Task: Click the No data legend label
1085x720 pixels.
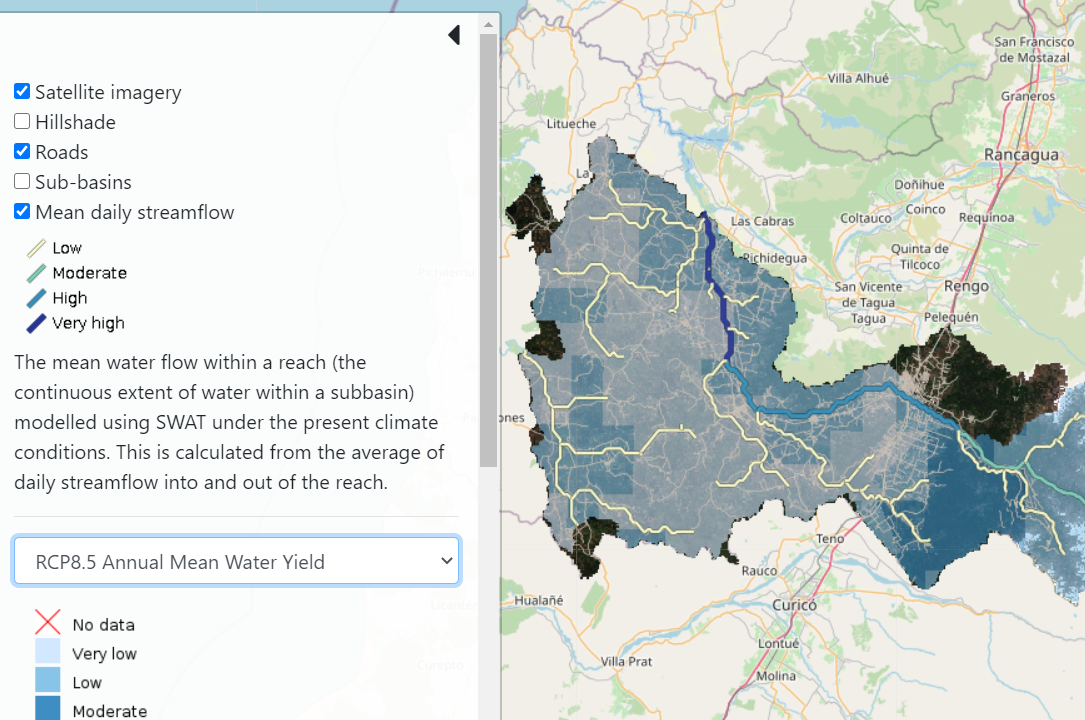Action: pyautogui.click(x=104, y=625)
